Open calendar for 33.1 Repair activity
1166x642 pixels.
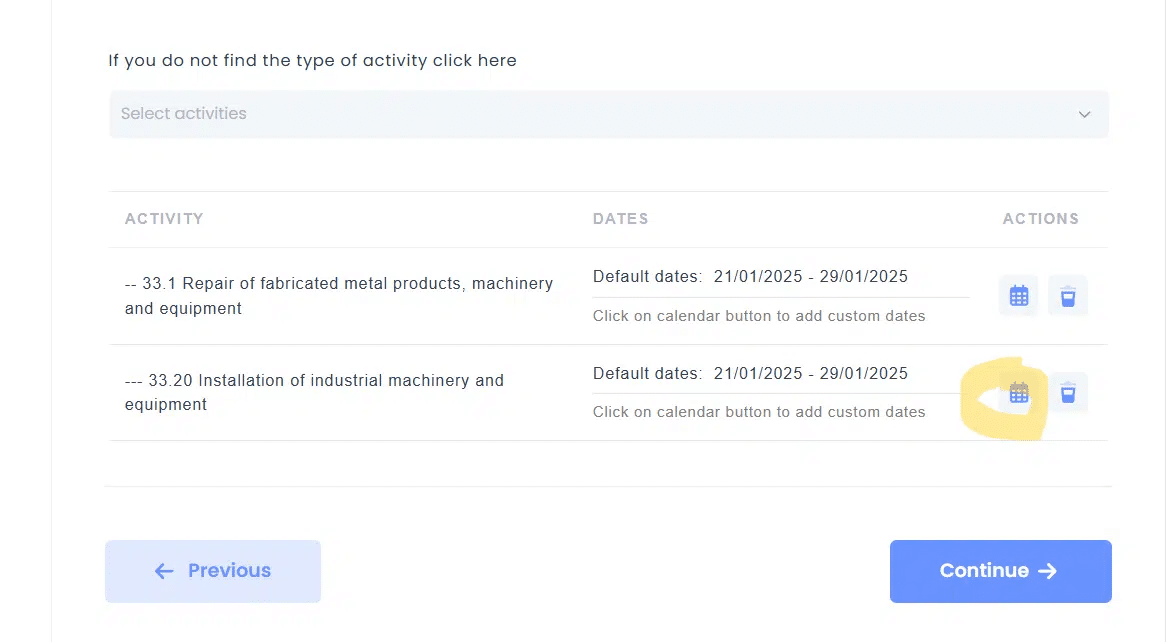coord(1019,296)
